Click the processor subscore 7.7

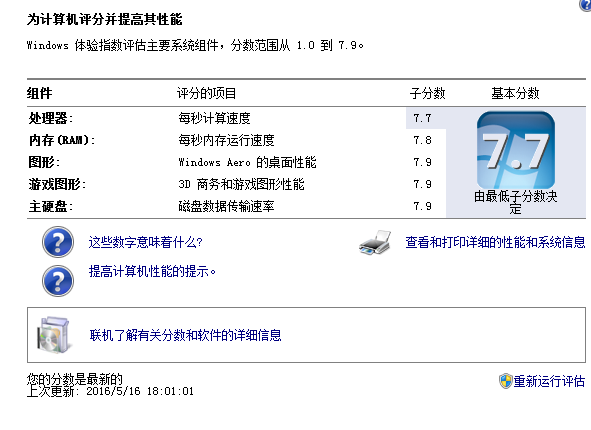click(x=422, y=118)
